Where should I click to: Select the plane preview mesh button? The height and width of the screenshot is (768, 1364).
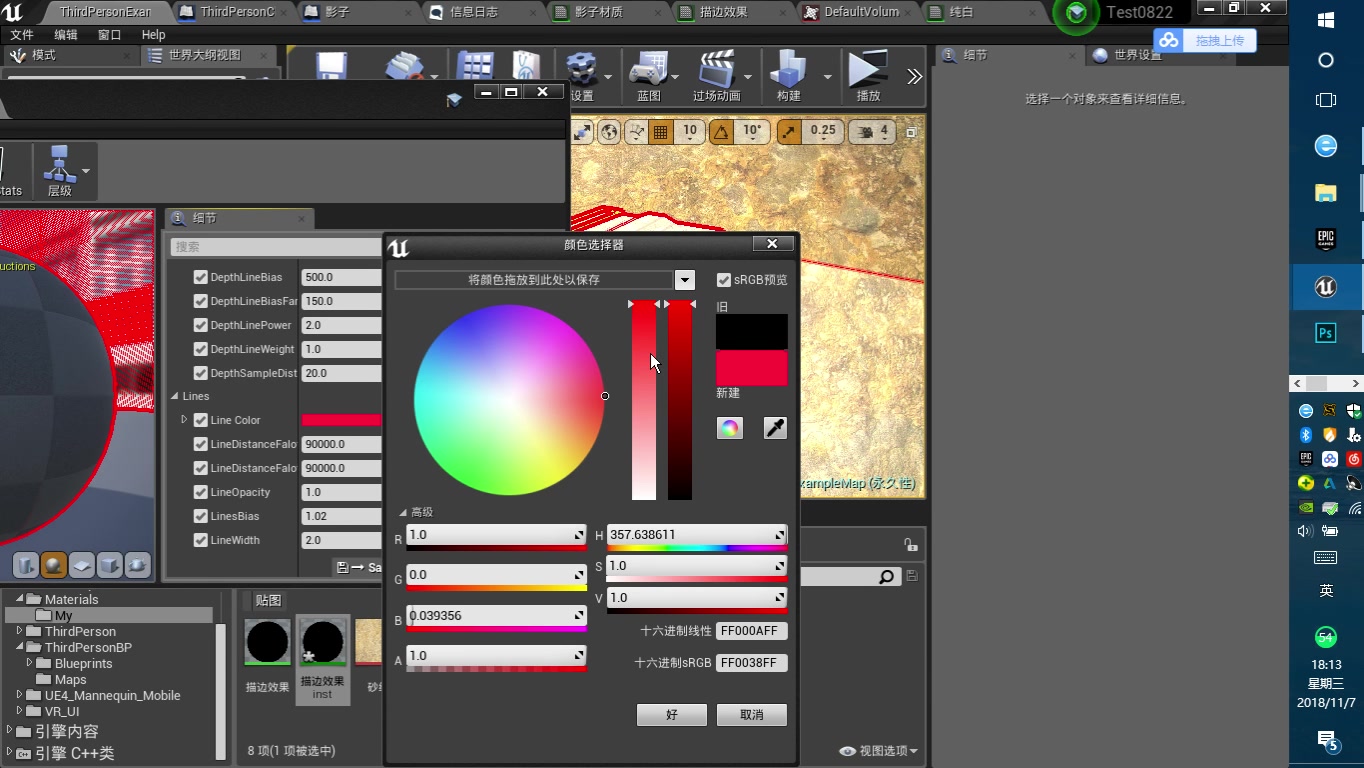82,565
